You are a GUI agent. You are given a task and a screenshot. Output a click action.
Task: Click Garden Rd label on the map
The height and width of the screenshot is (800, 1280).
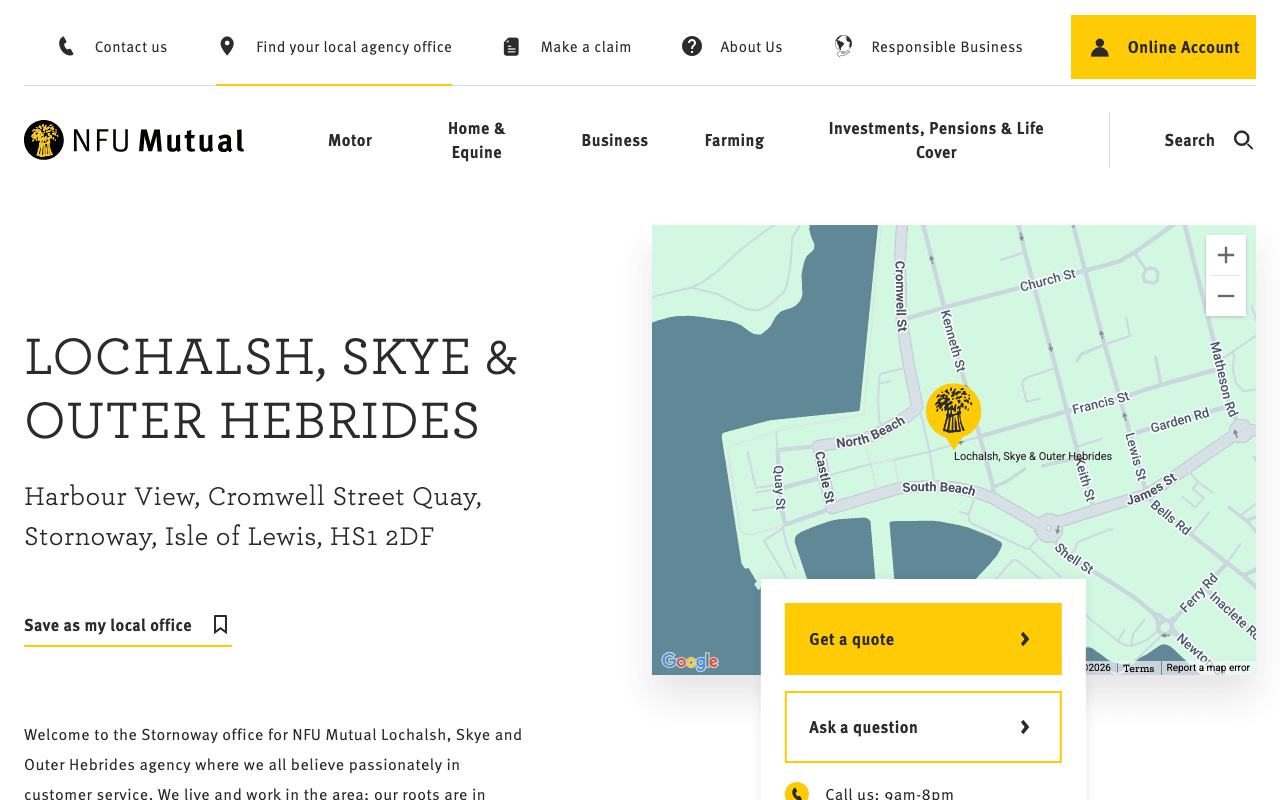click(x=1180, y=422)
